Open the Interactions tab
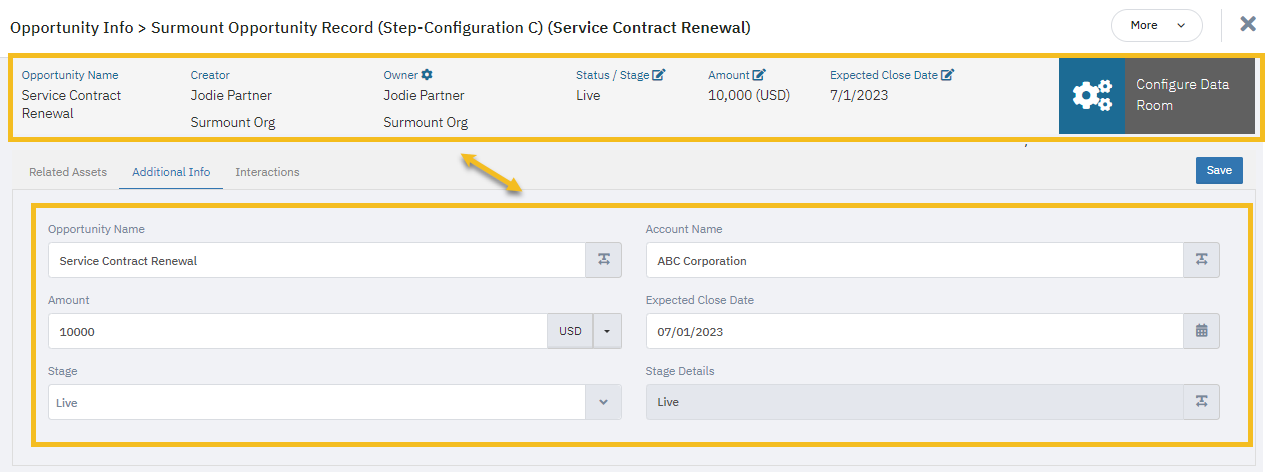 267,172
